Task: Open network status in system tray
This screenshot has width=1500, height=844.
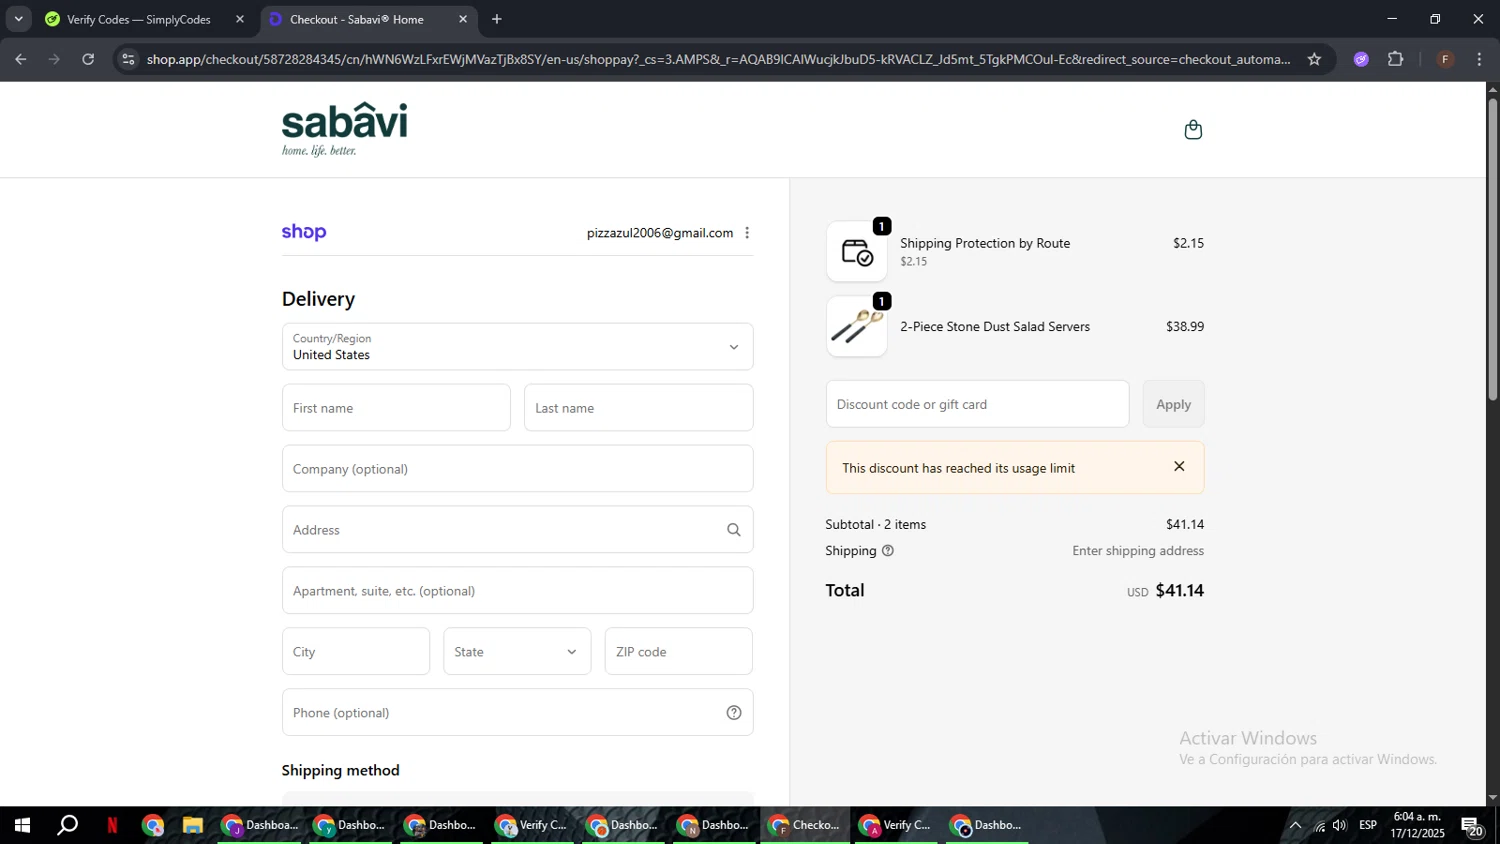Action: (x=1319, y=825)
